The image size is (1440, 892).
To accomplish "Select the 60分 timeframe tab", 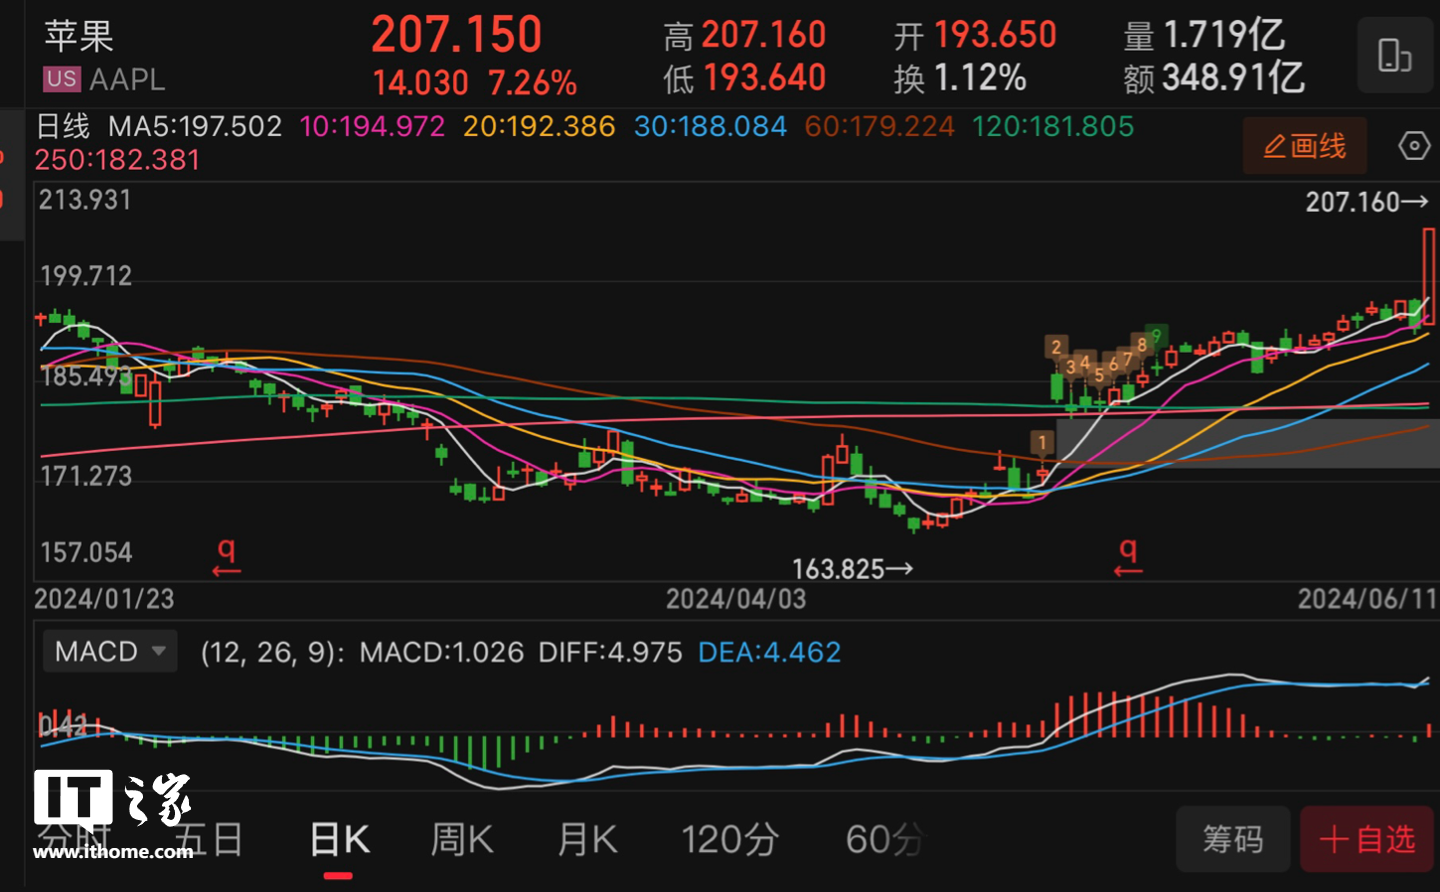I will 884,840.
